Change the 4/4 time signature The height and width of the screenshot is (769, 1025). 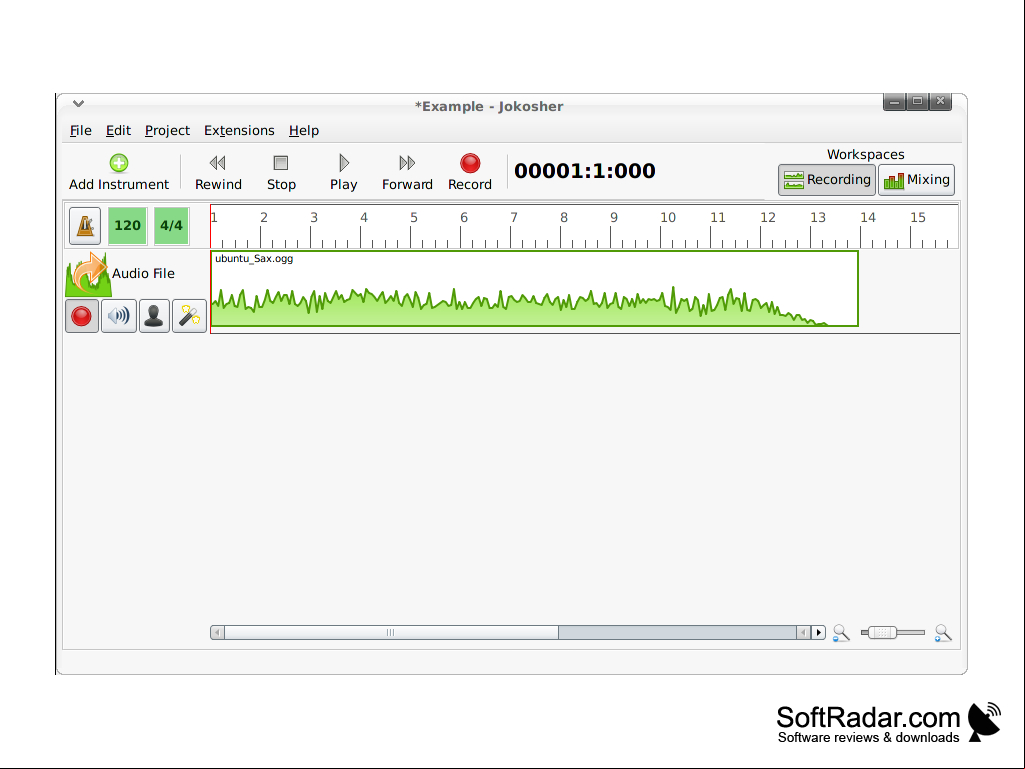point(171,226)
